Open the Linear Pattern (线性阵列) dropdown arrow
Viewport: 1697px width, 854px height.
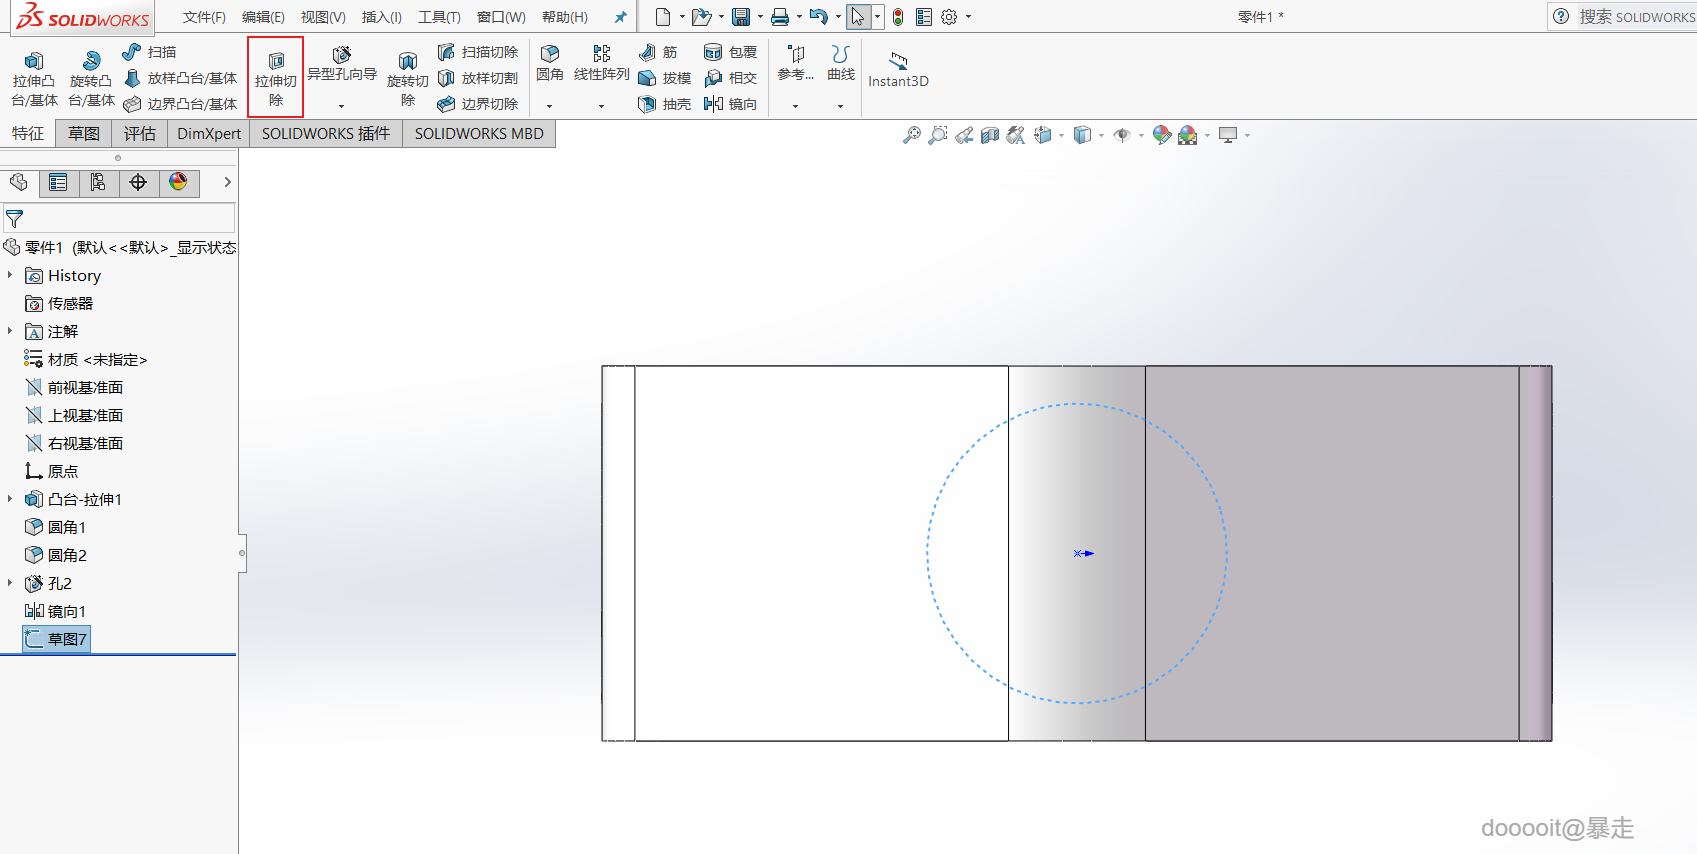(x=601, y=106)
